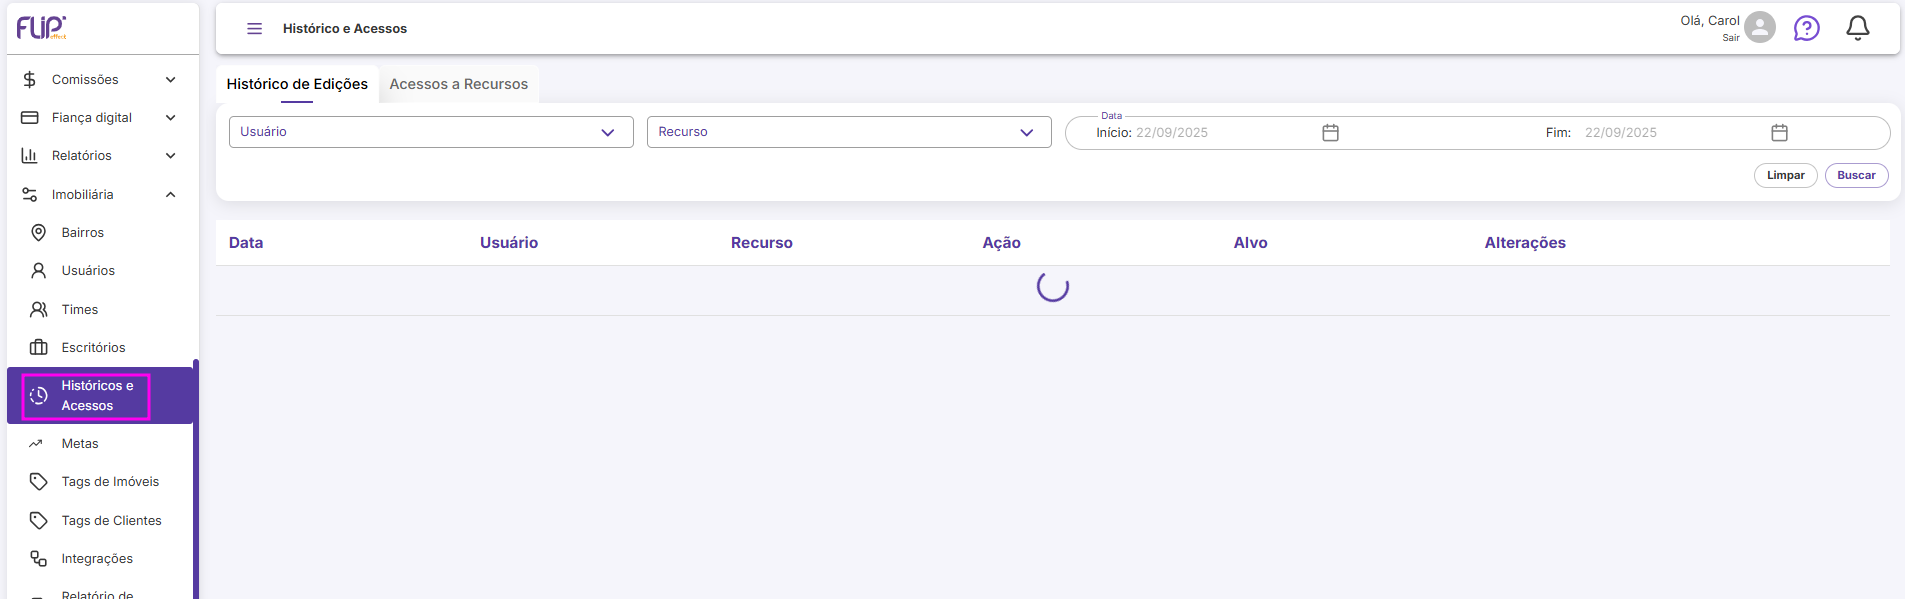Click the Limpar button
Image resolution: width=1905 pixels, height=599 pixels.
click(1786, 175)
